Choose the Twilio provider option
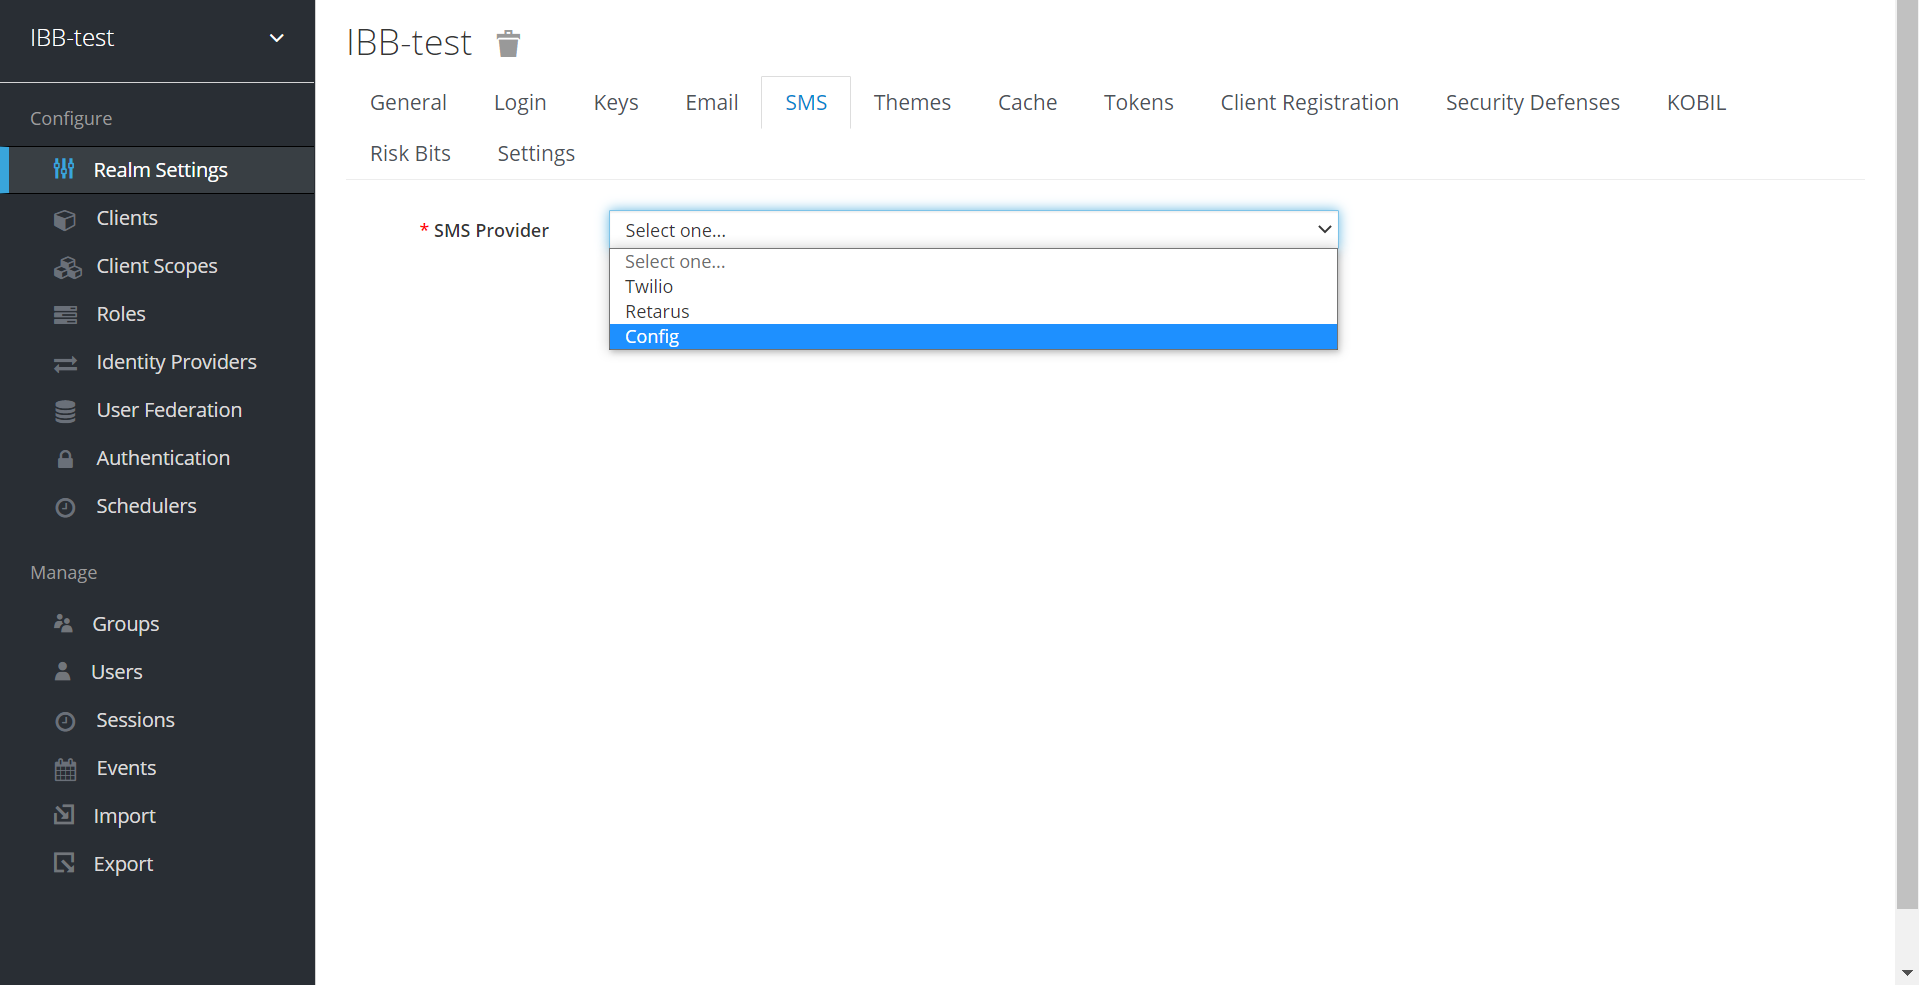This screenshot has height=985, width=1919. coord(973,287)
